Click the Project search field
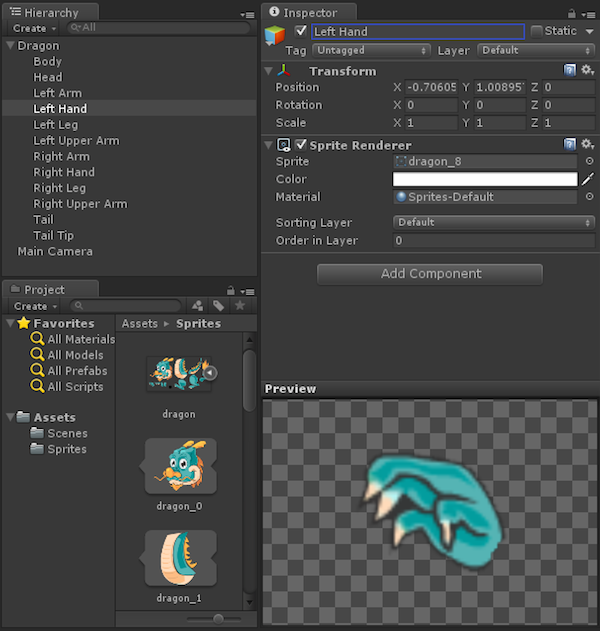This screenshot has height=631, width=600. coord(126,306)
